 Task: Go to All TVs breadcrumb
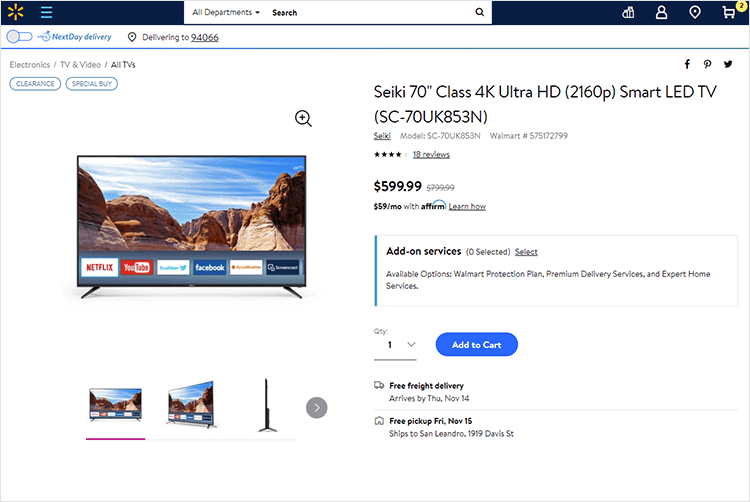pyautogui.click(x=123, y=65)
